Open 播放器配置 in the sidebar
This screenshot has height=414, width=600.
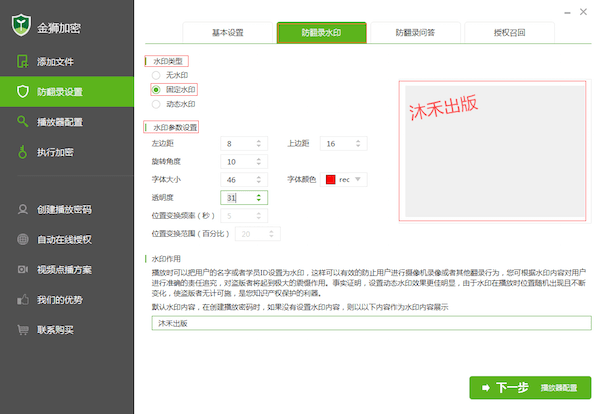pos(67,122)
